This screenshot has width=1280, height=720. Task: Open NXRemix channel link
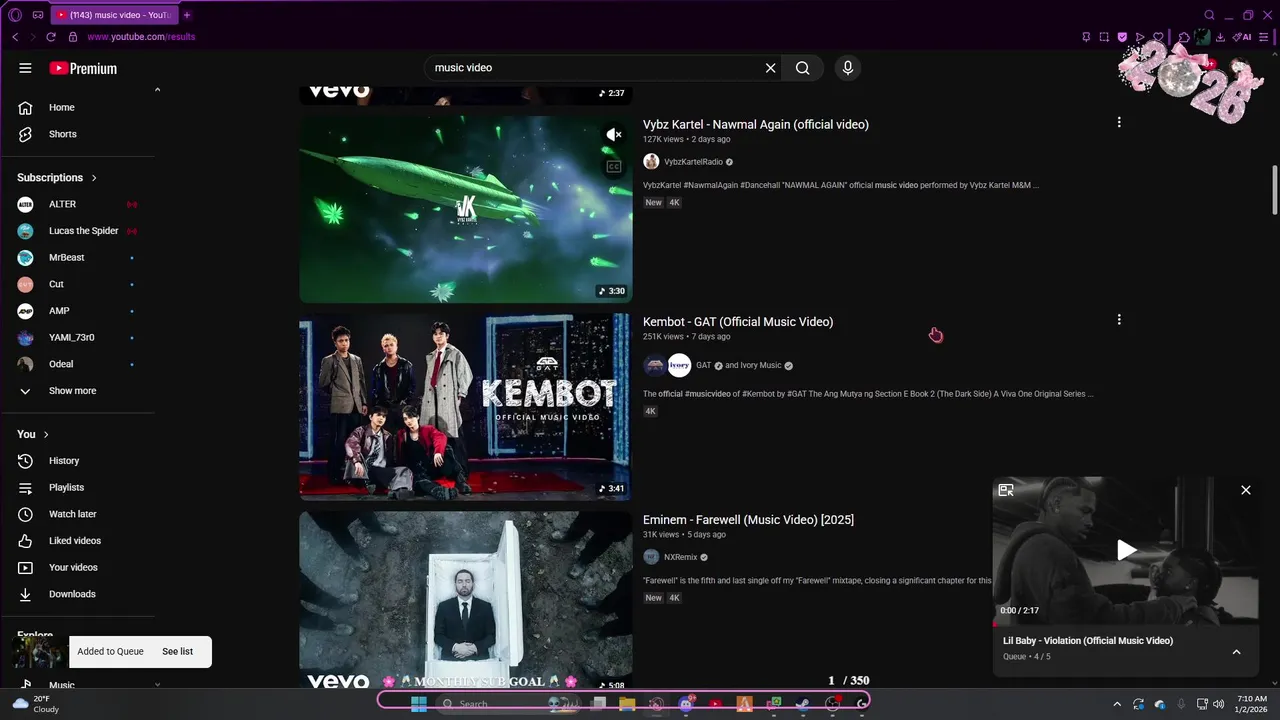tap(681, 557)
